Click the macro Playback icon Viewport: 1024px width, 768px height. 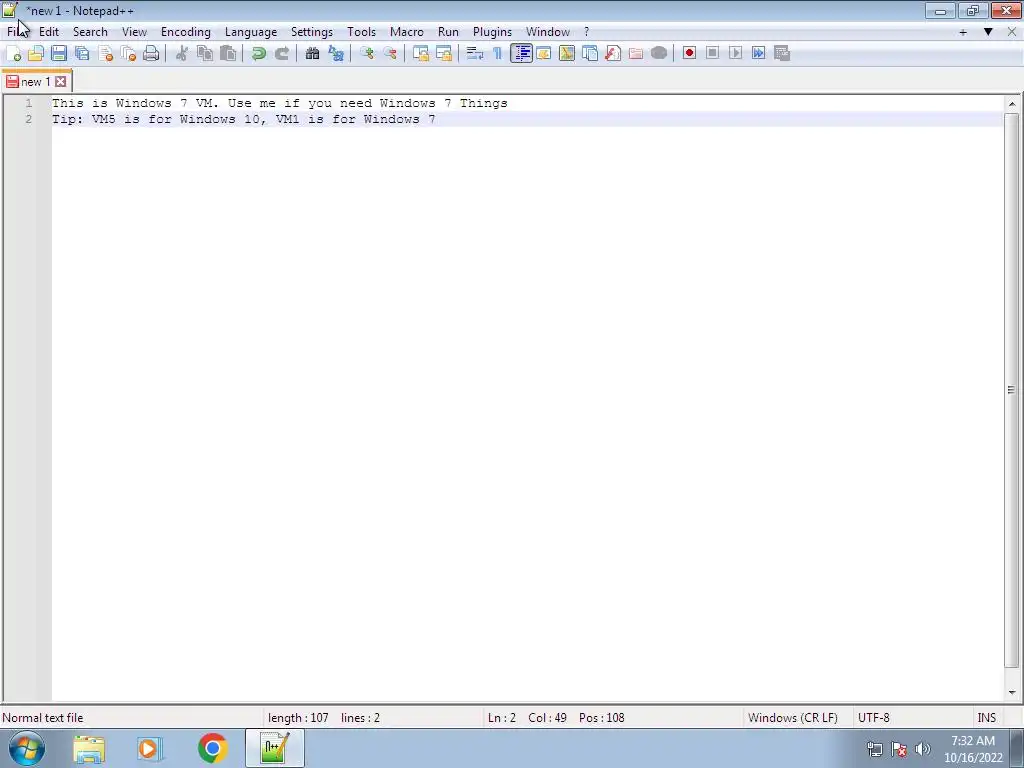tap(735, 54)
